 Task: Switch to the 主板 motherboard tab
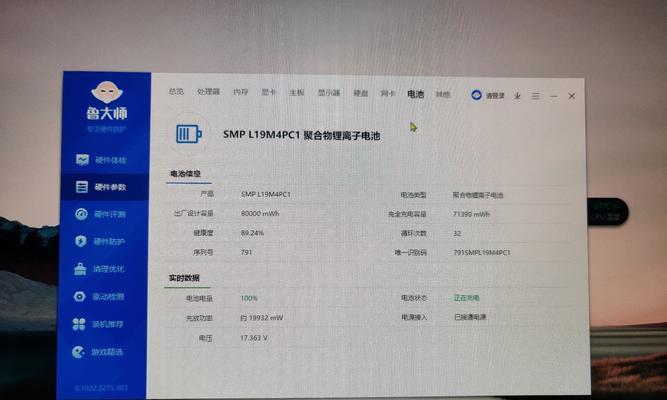point(296,92)
